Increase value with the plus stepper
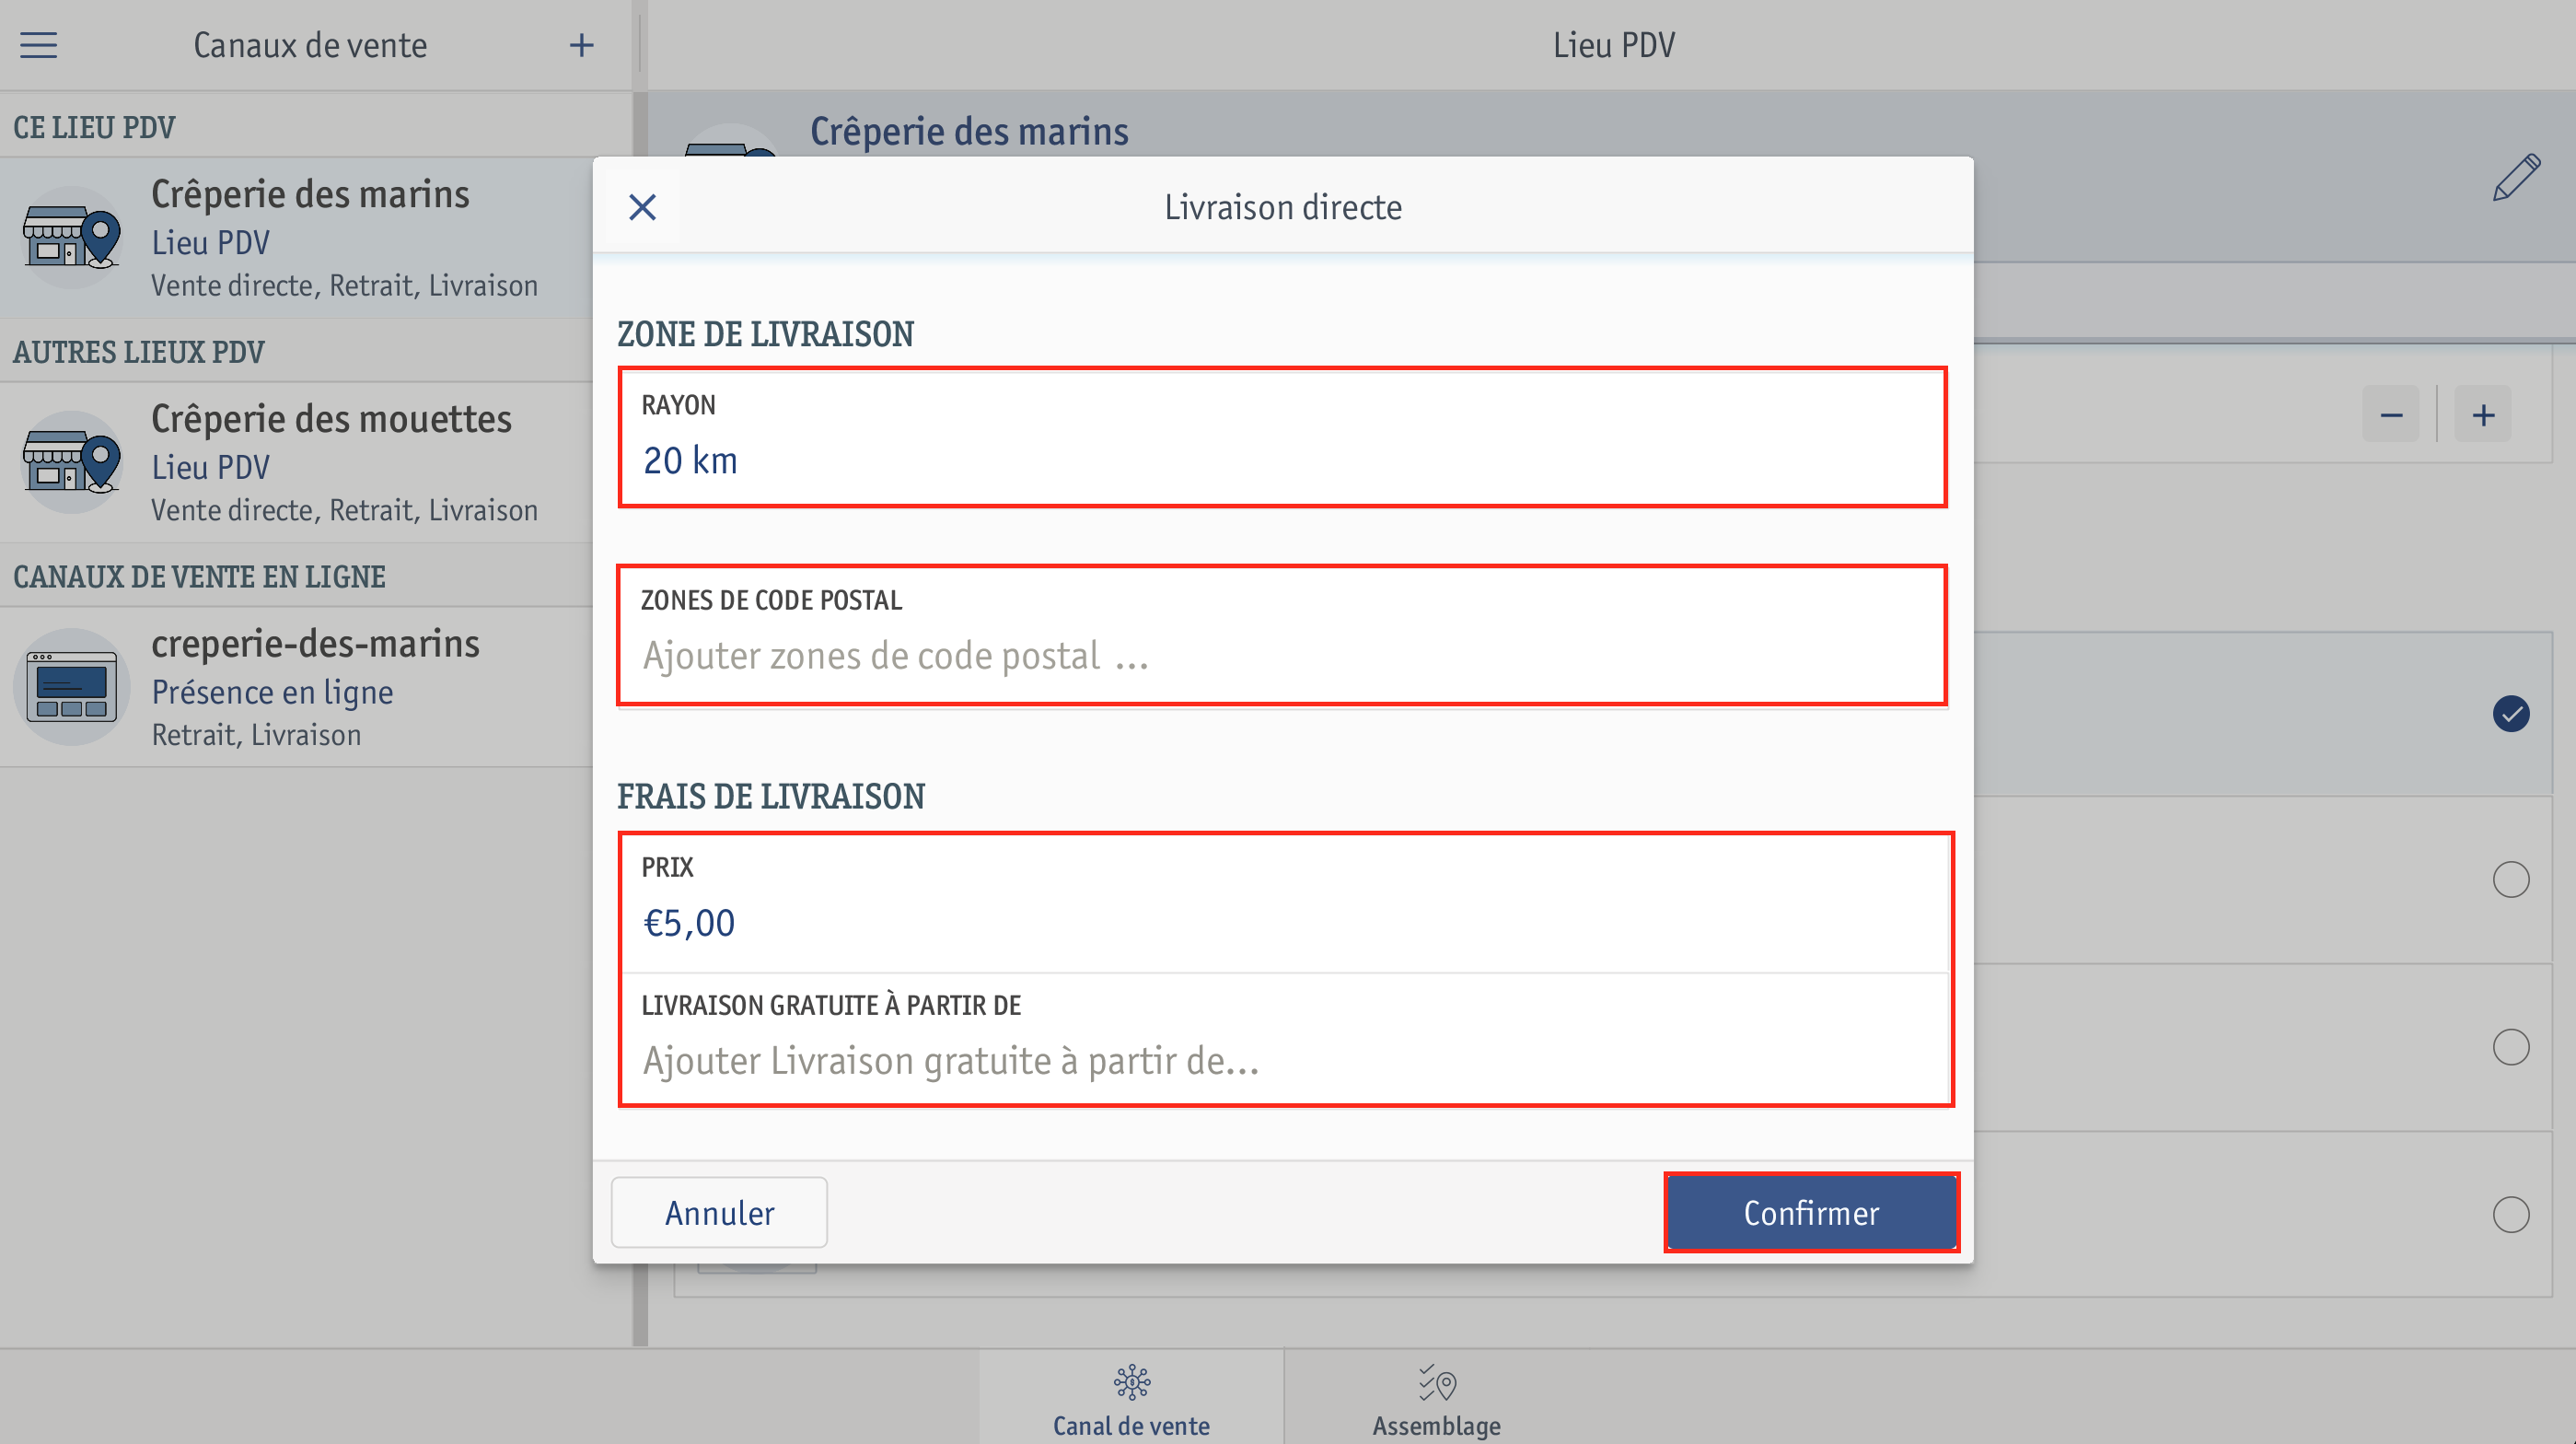 point(2483,415)
